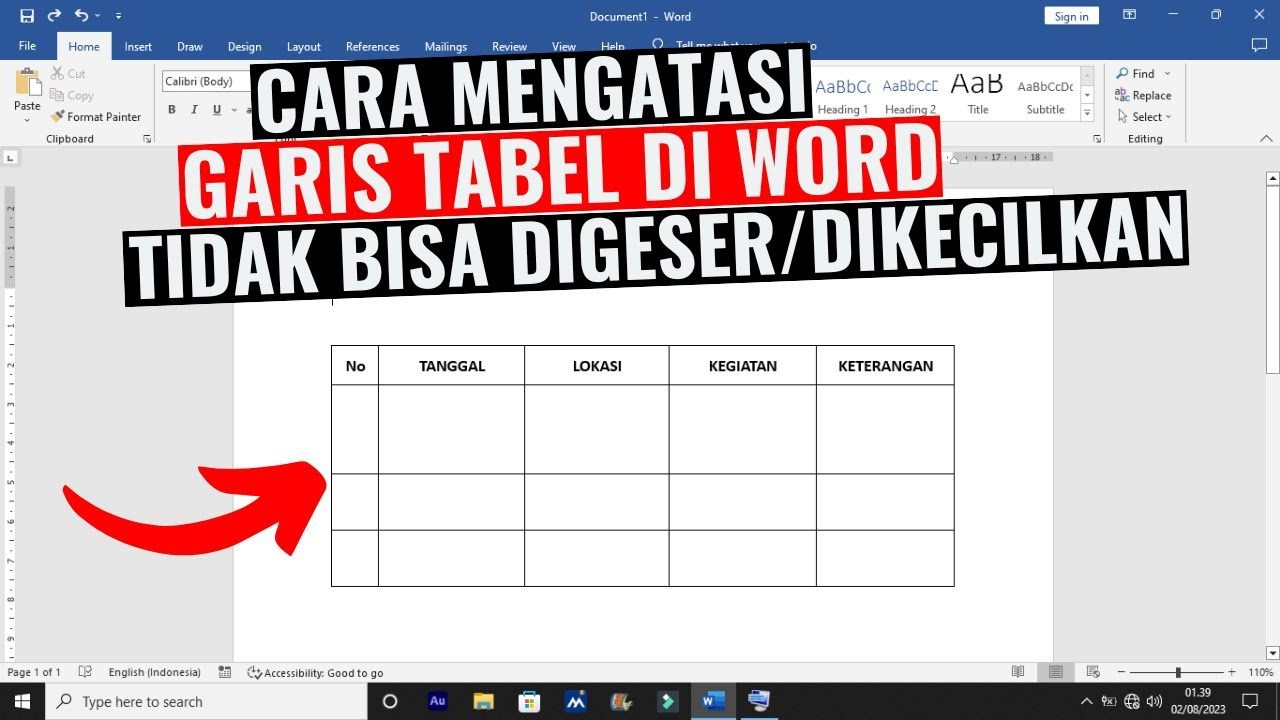This screenshot has height=720, width=1280.
Task: Open the Styles pane dialog launcher
Action: click(x=1096, y=139)
